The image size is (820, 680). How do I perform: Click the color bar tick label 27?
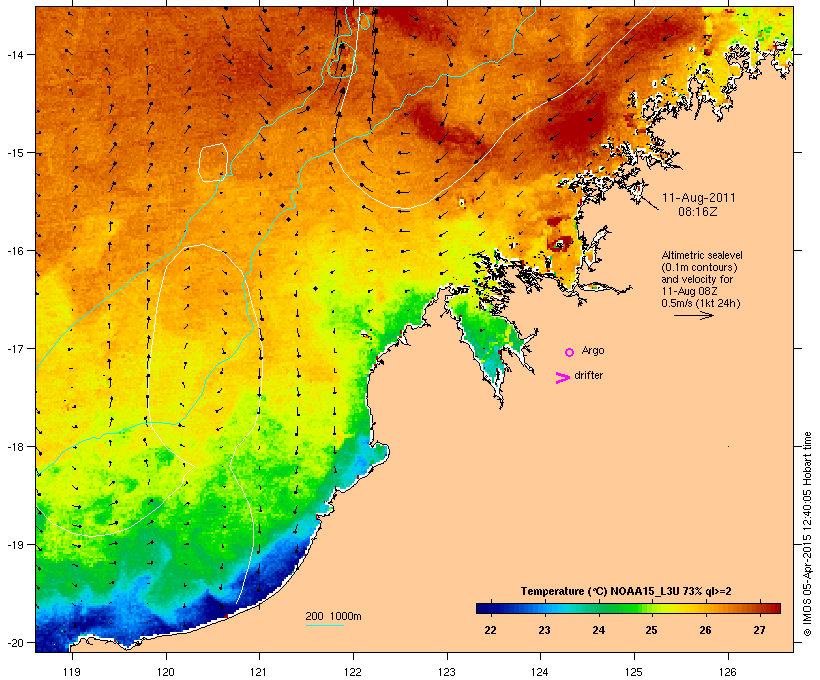pos(759,630)
